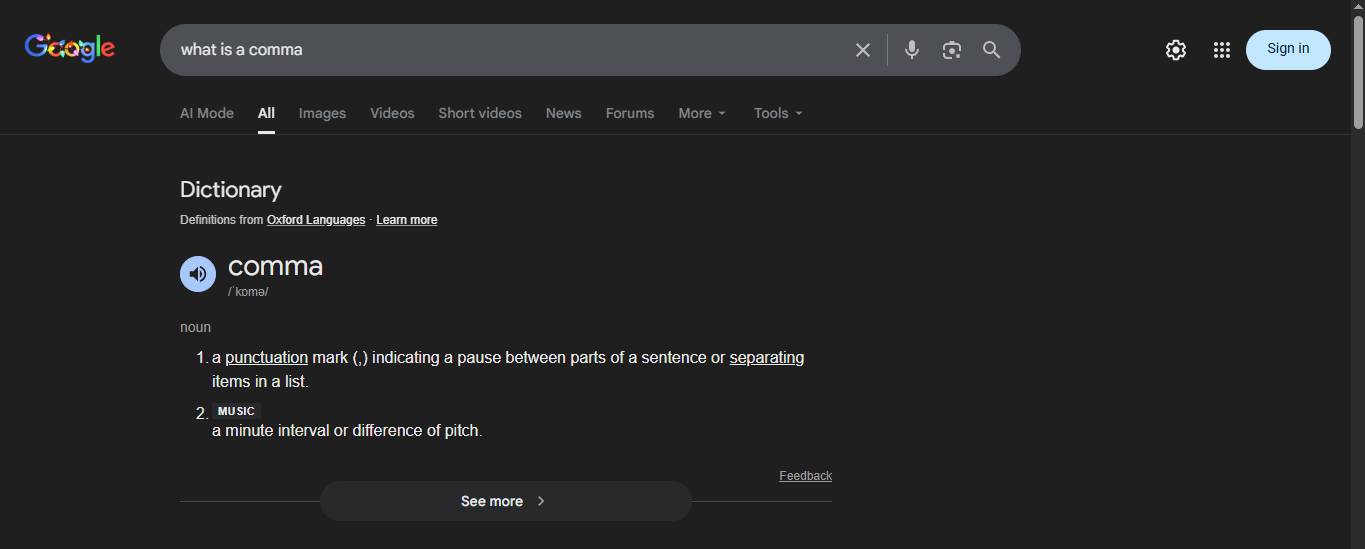Expand the dictionary with See more
1365x549 pixels.
(505, 501)
